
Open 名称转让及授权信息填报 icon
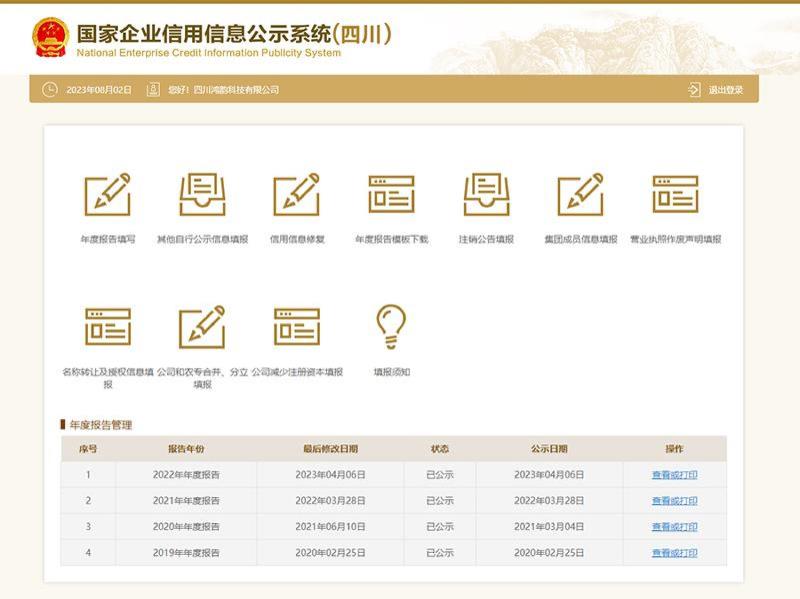pos(107,327)
